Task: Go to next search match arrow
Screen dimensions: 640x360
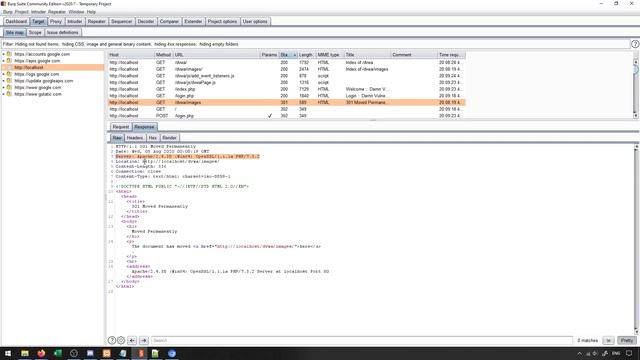Action: pos(144,340)
